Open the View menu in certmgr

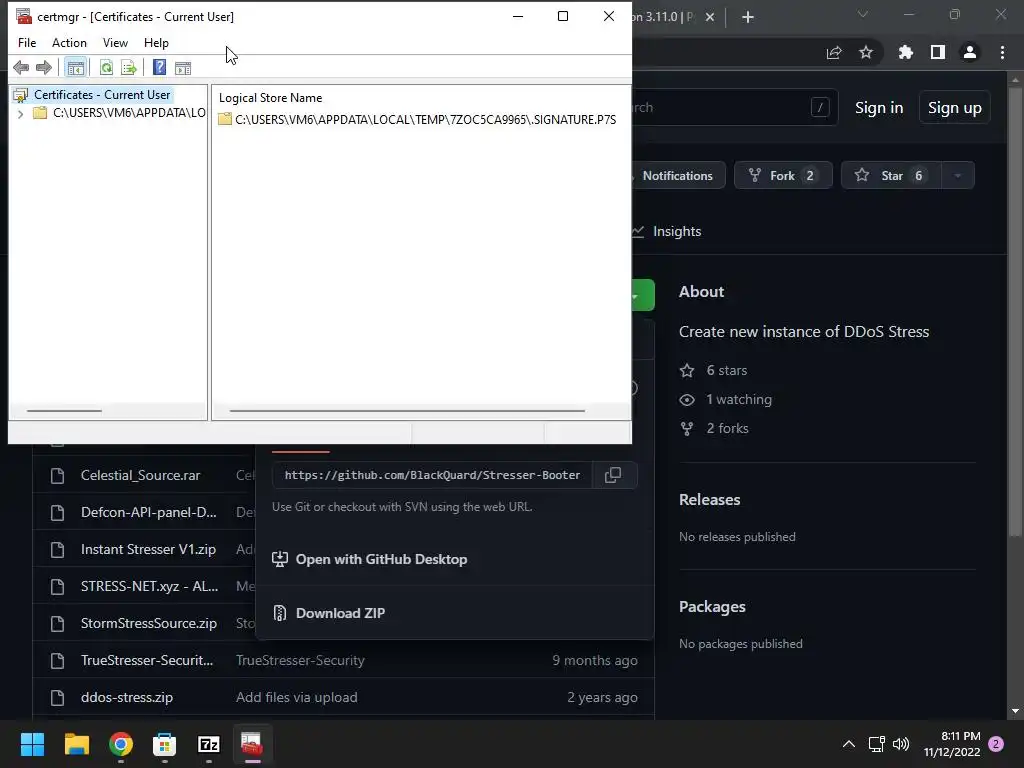115,42
